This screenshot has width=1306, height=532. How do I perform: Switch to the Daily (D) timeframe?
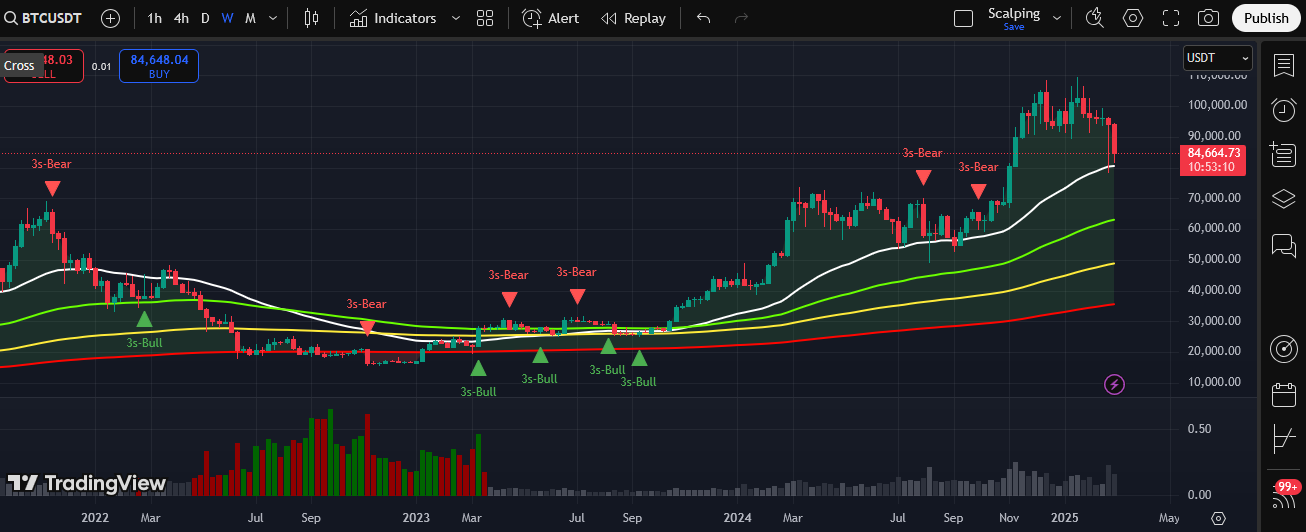pyautogui.click(x=205, y=18)
